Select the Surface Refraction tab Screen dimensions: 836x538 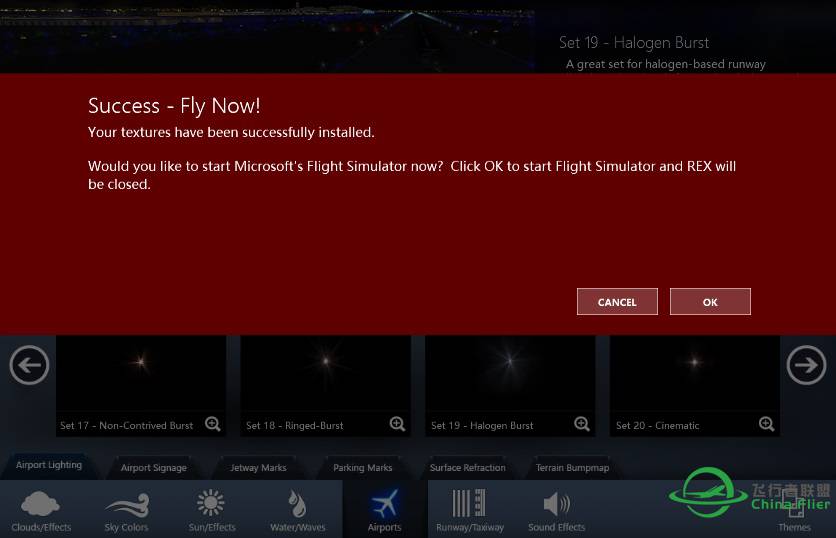click(x=468, y=468)
